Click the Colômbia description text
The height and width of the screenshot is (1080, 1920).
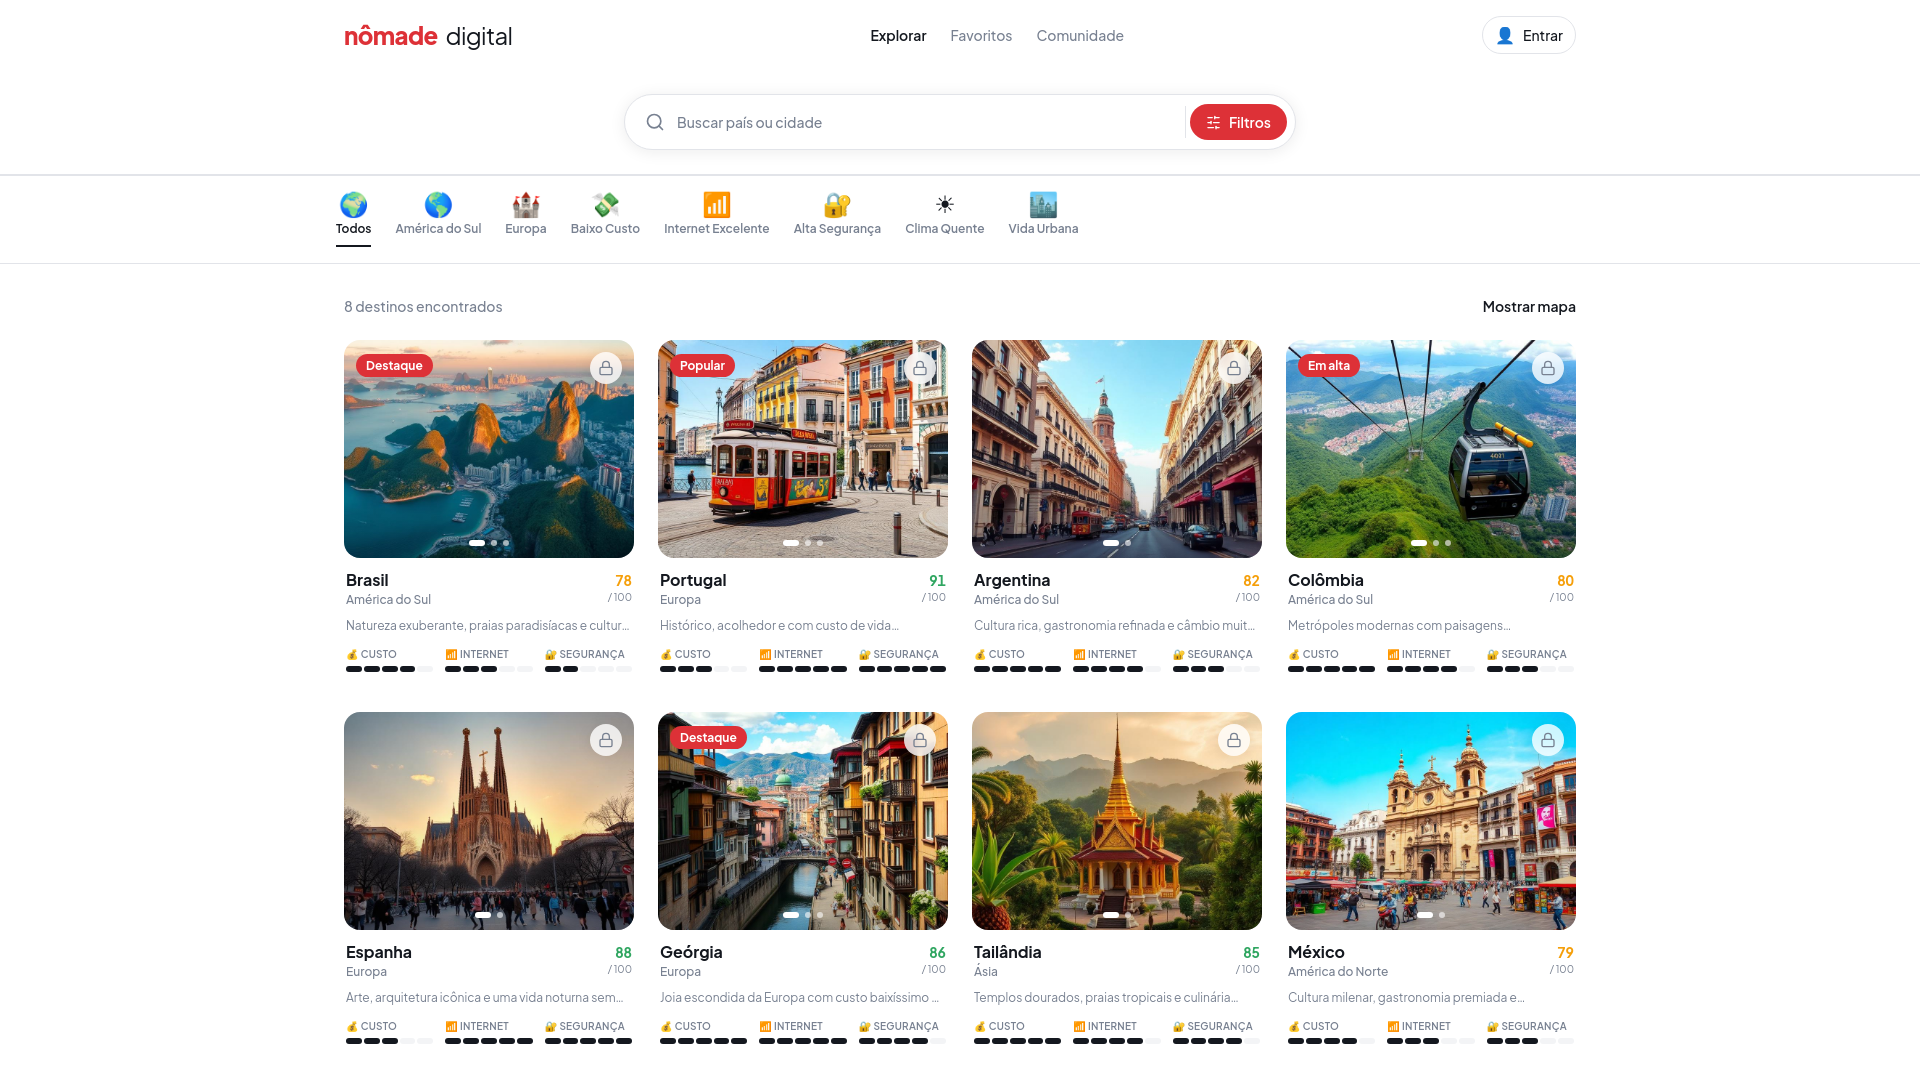(1399, 626)
